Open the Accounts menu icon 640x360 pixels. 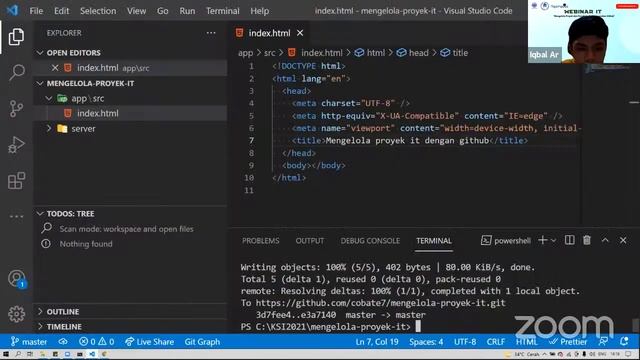[16, 279]
